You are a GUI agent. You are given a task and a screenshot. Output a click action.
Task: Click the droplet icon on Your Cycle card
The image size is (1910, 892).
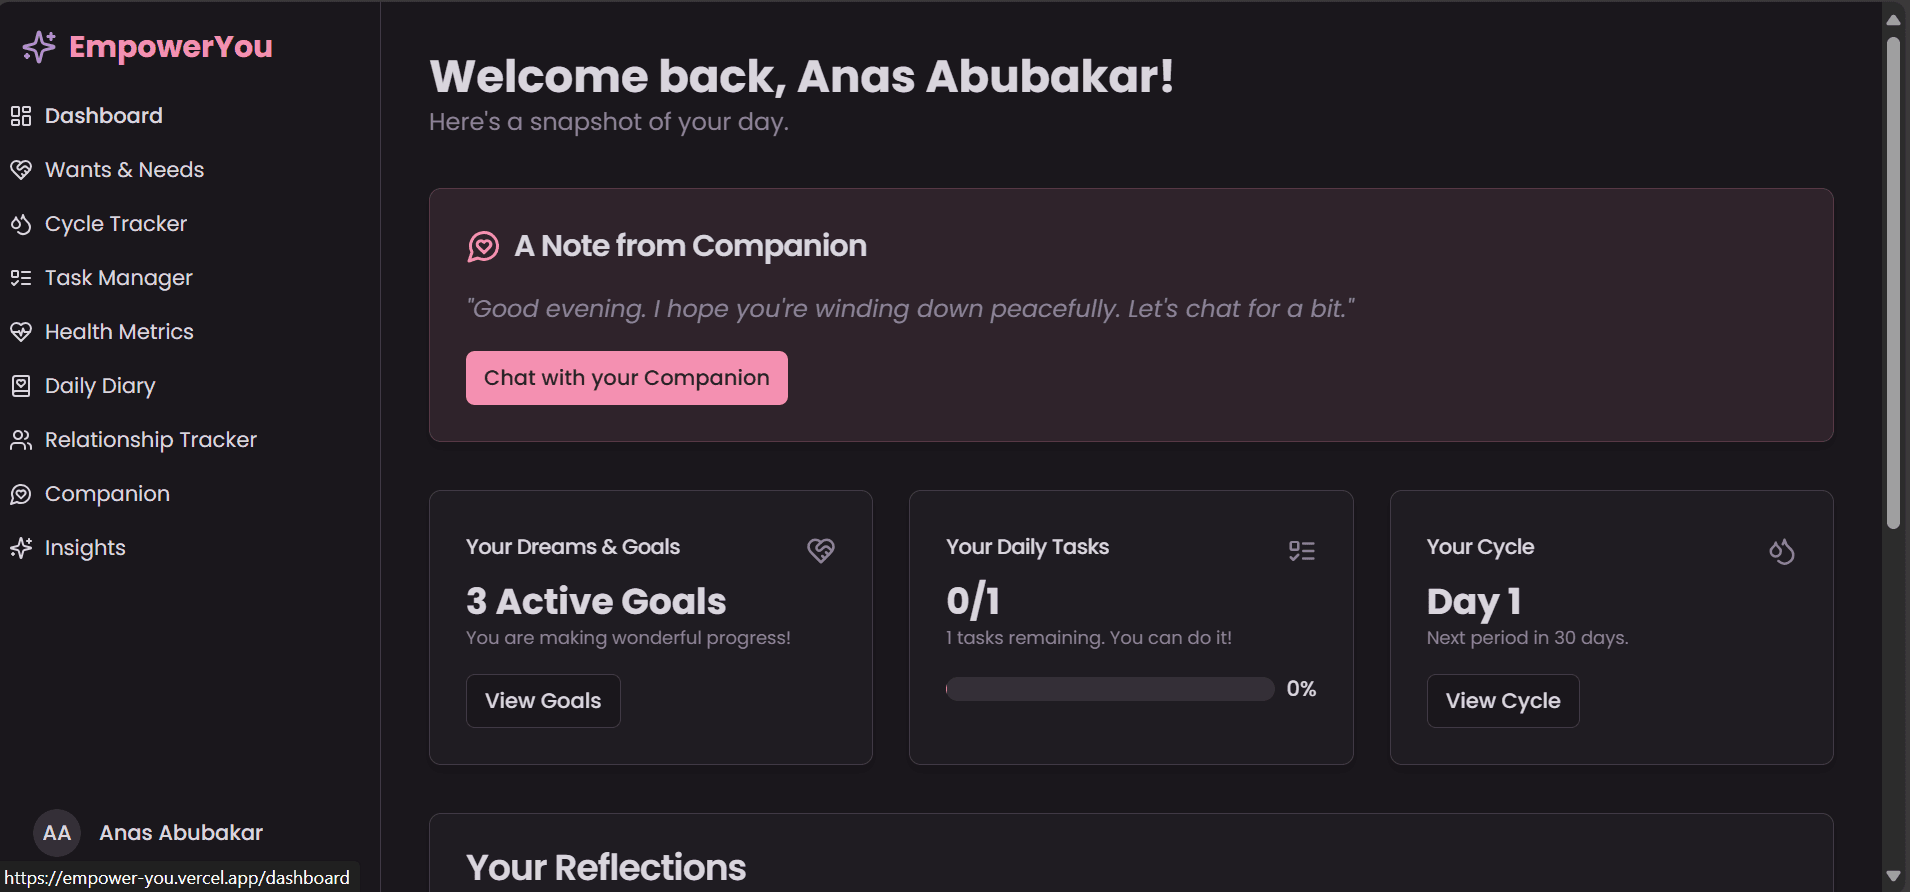coord(1781,550)
